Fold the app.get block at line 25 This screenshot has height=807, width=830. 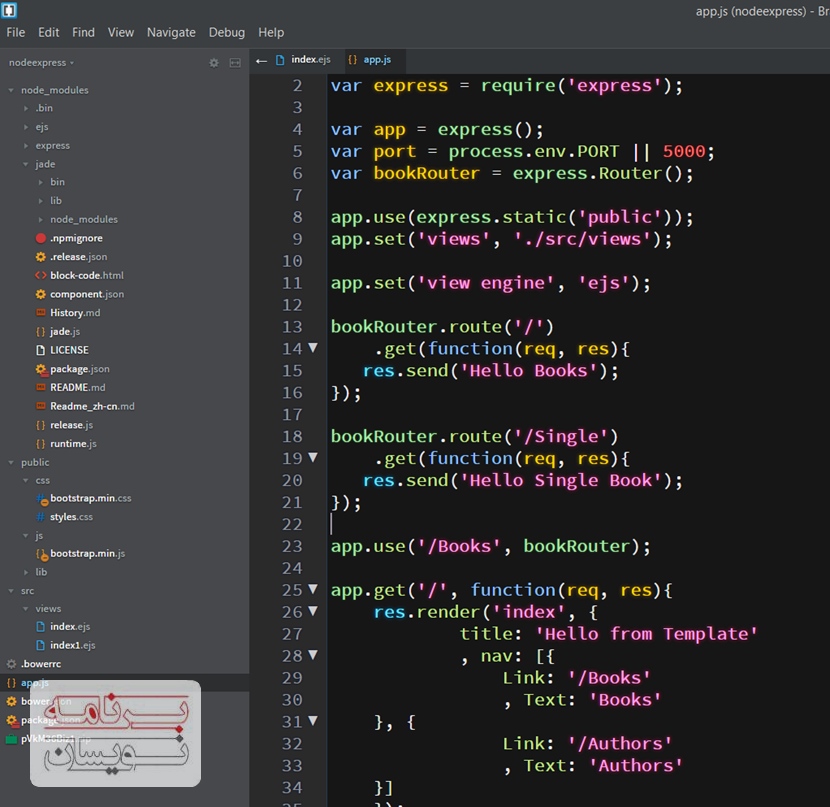coord(313,589)
